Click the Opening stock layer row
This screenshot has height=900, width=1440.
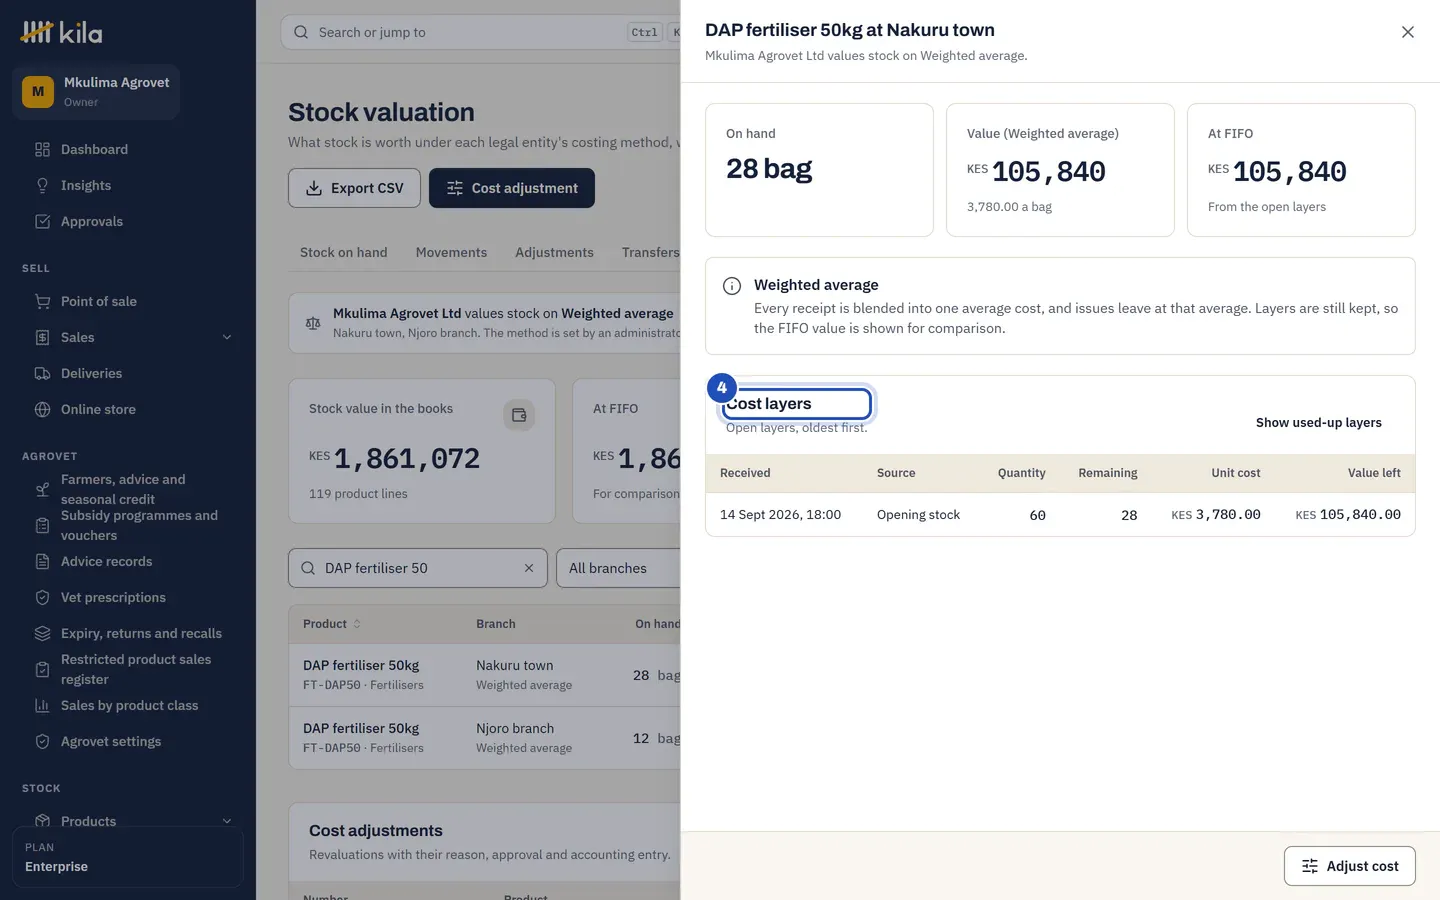pos(1060,515)
